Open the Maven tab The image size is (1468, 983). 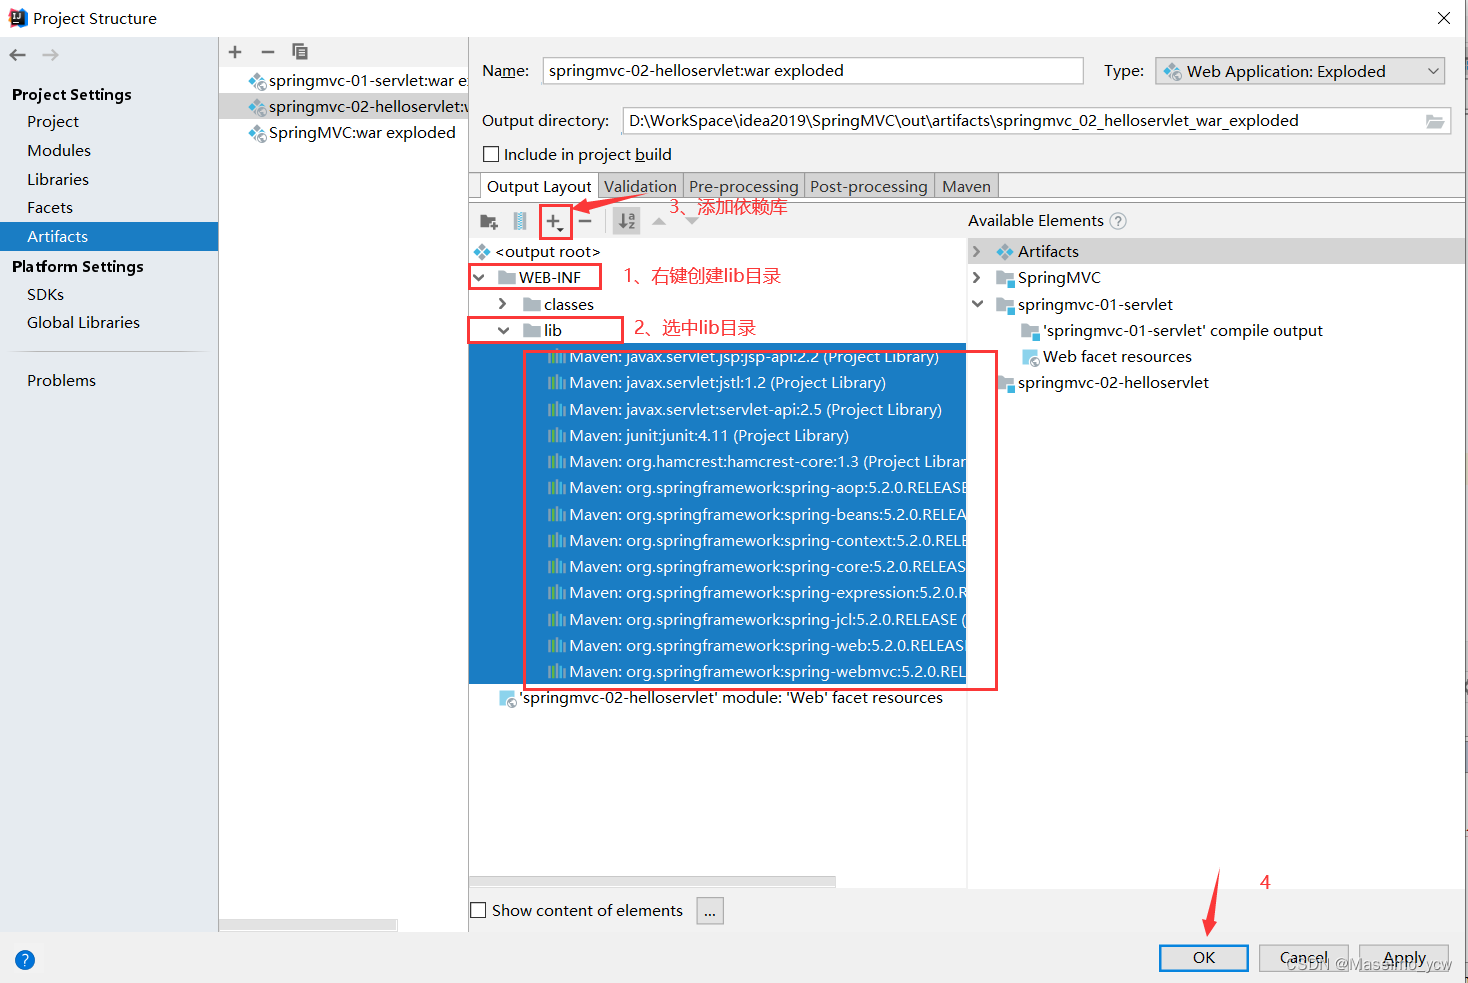pos(966,186)
